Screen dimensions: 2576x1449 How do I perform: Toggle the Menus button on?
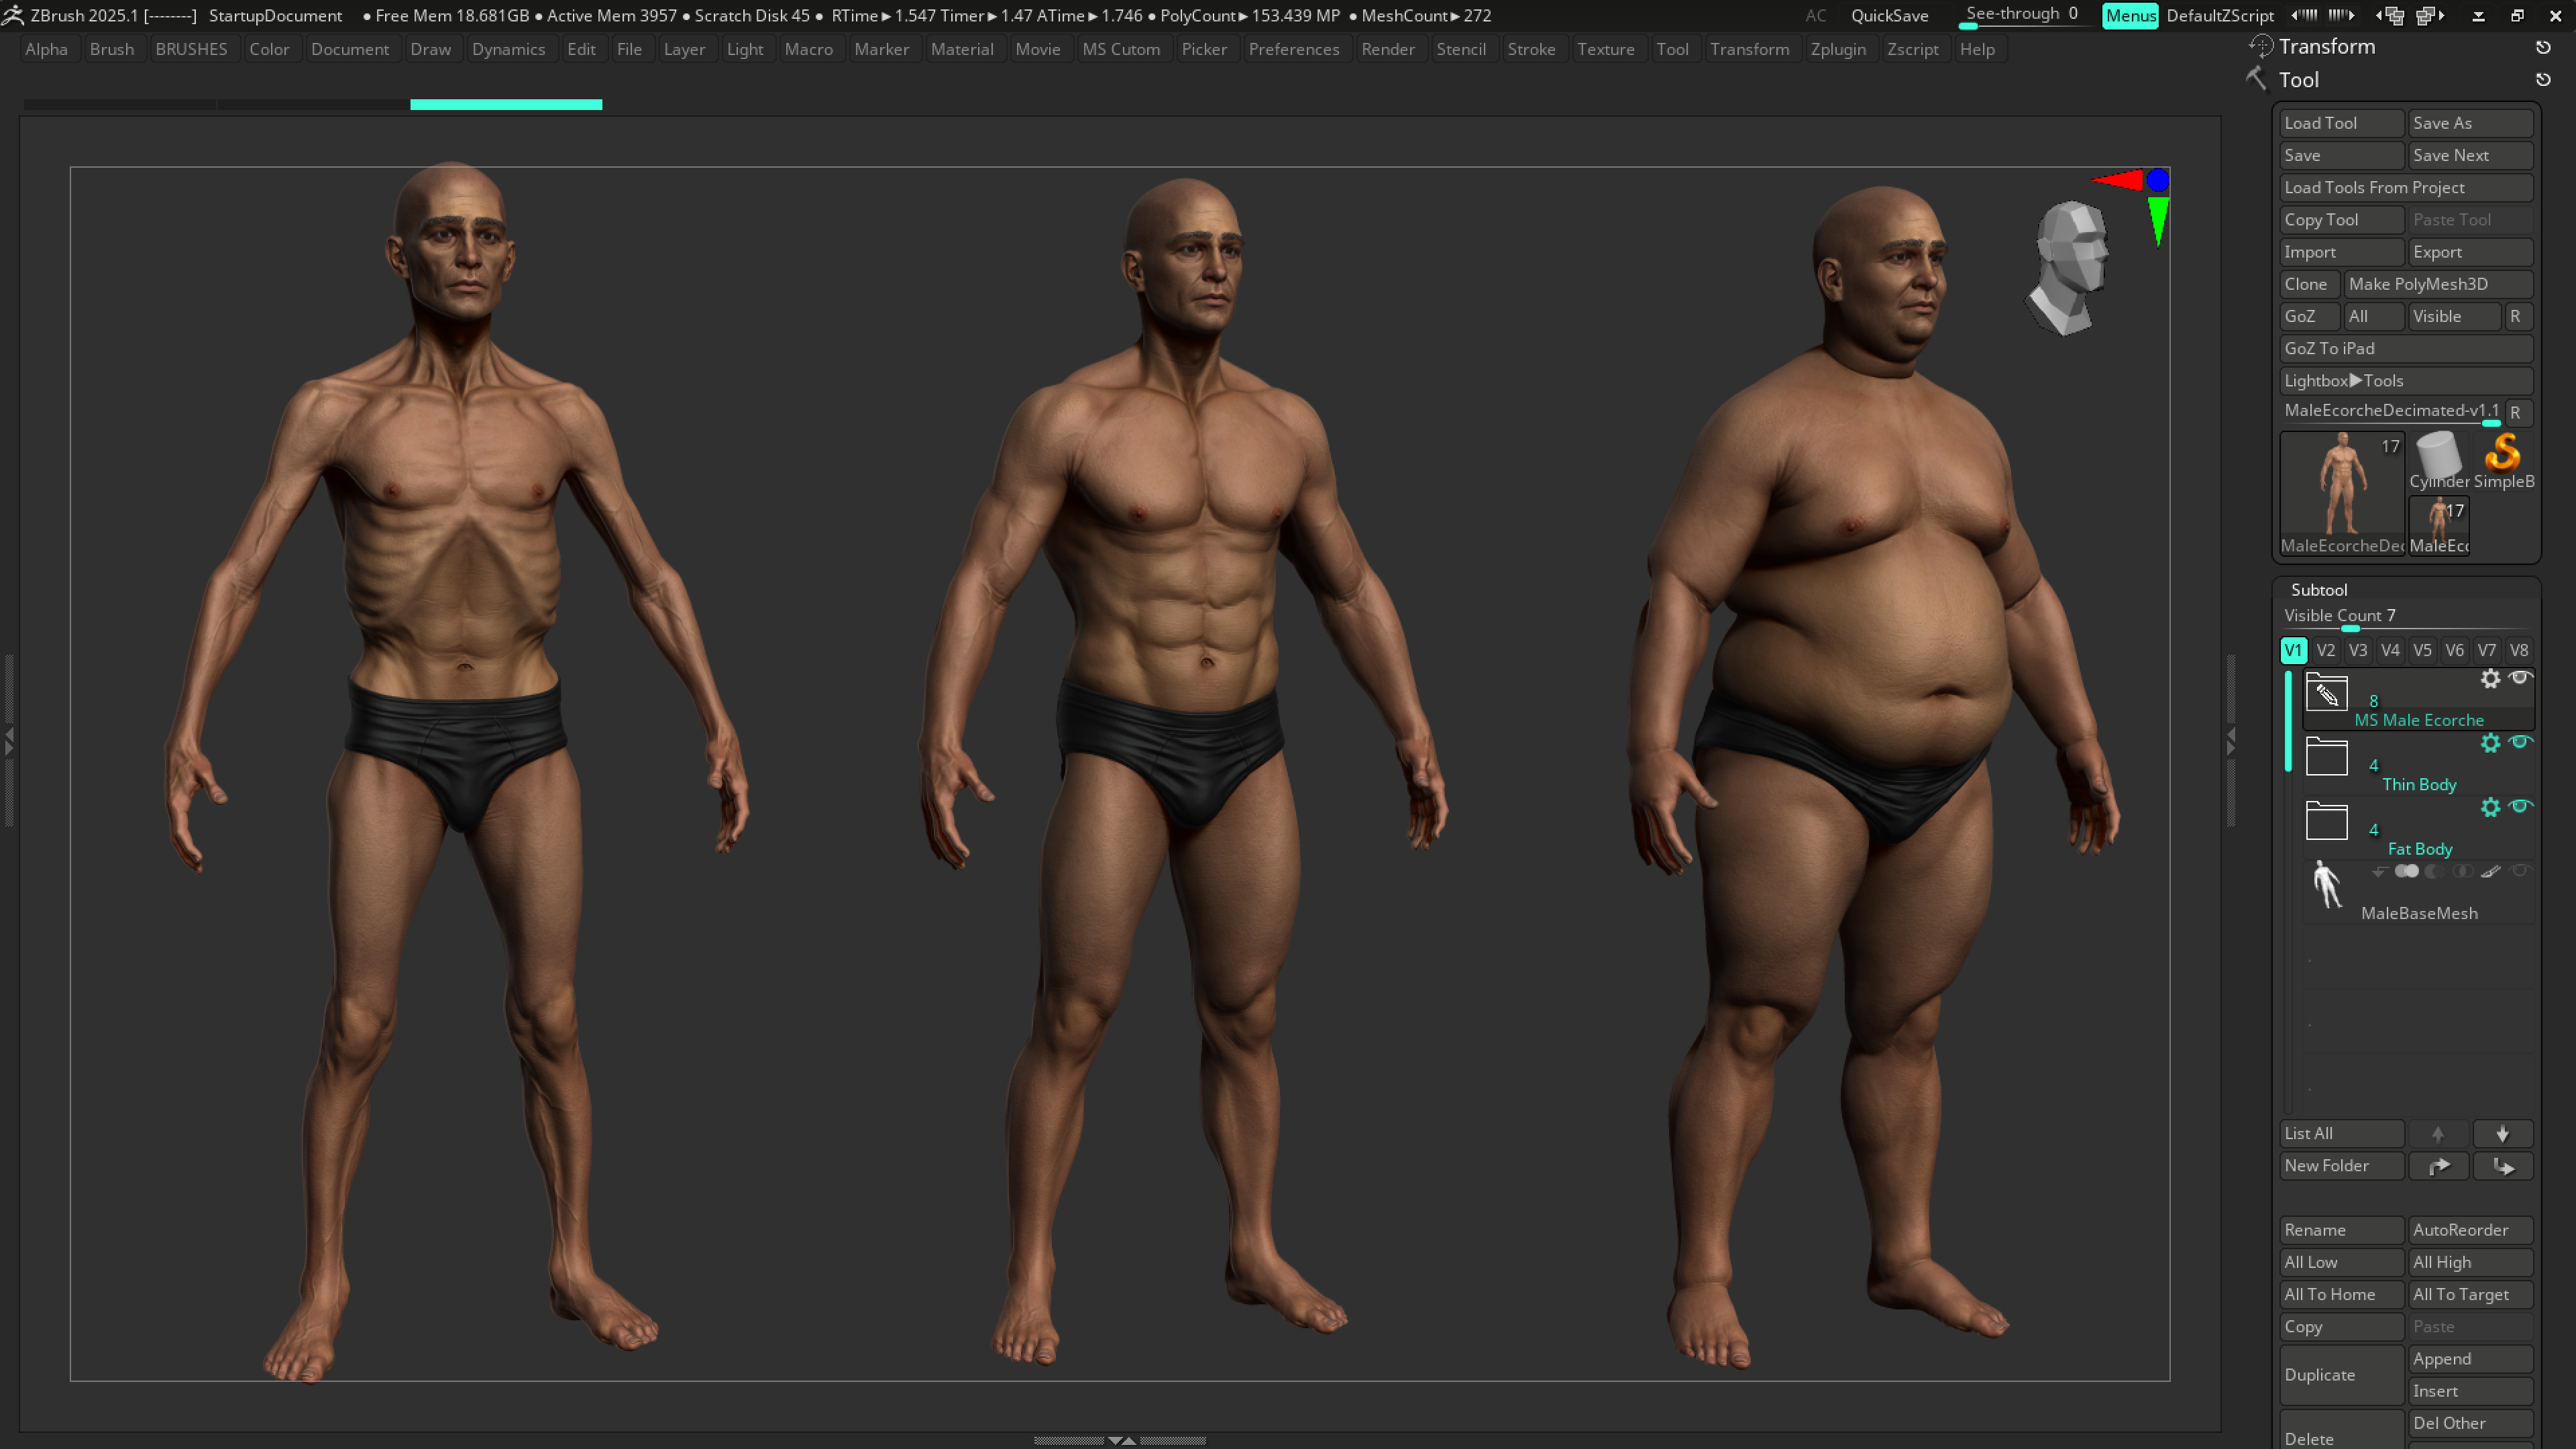click(x=2130, y=15)
